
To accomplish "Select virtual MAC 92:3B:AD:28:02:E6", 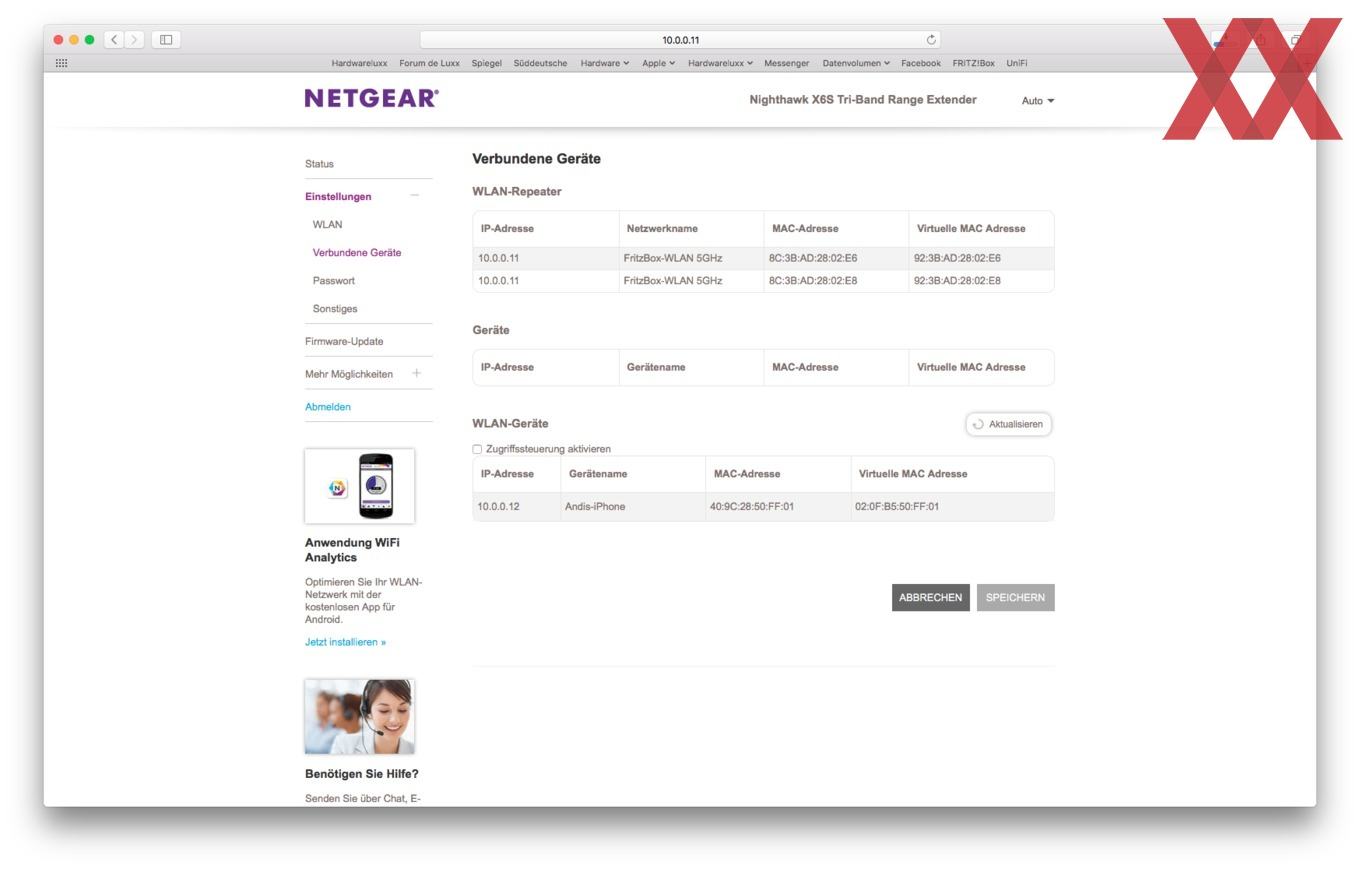I will [x=957, y=258].
